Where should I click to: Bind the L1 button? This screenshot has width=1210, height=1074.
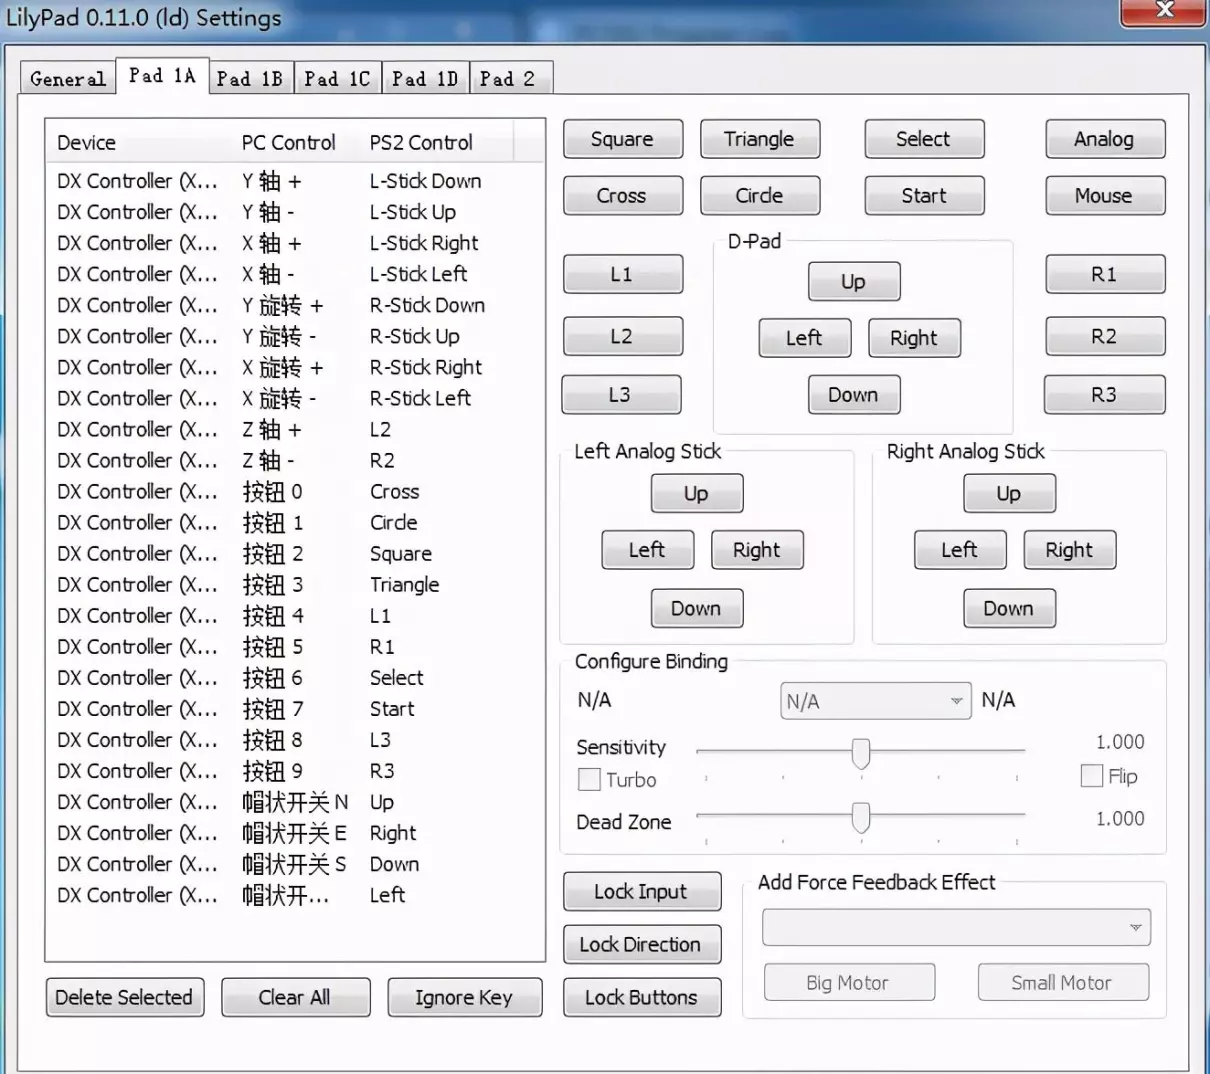click(623, 274)
